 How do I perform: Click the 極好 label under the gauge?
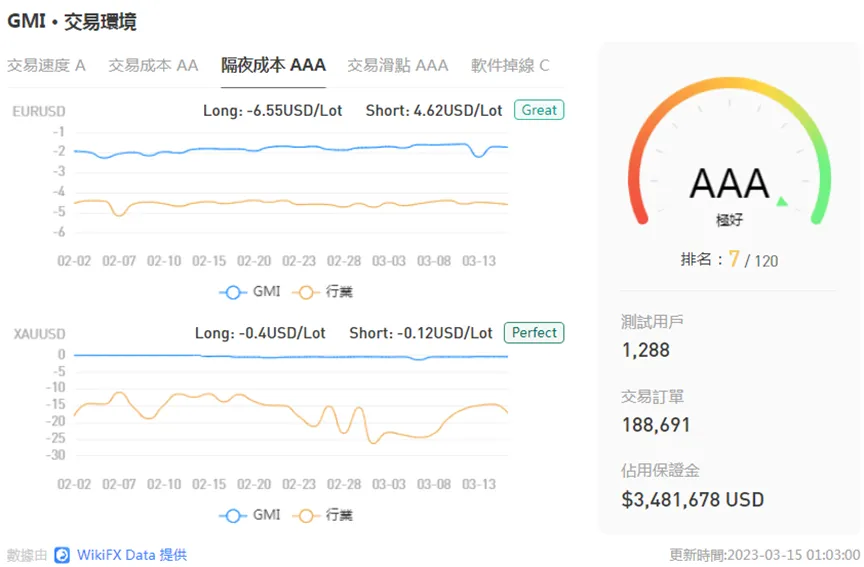(729, 220)
